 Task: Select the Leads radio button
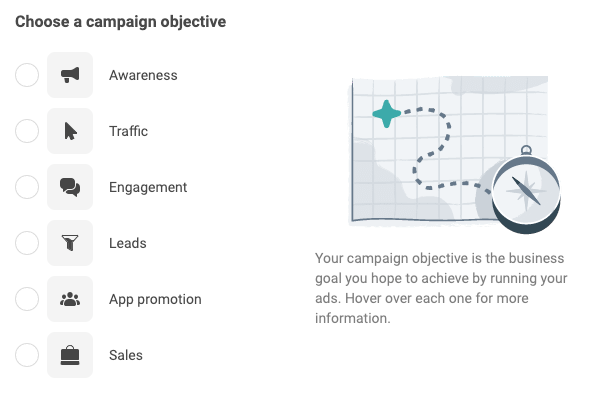click(27, 243)
